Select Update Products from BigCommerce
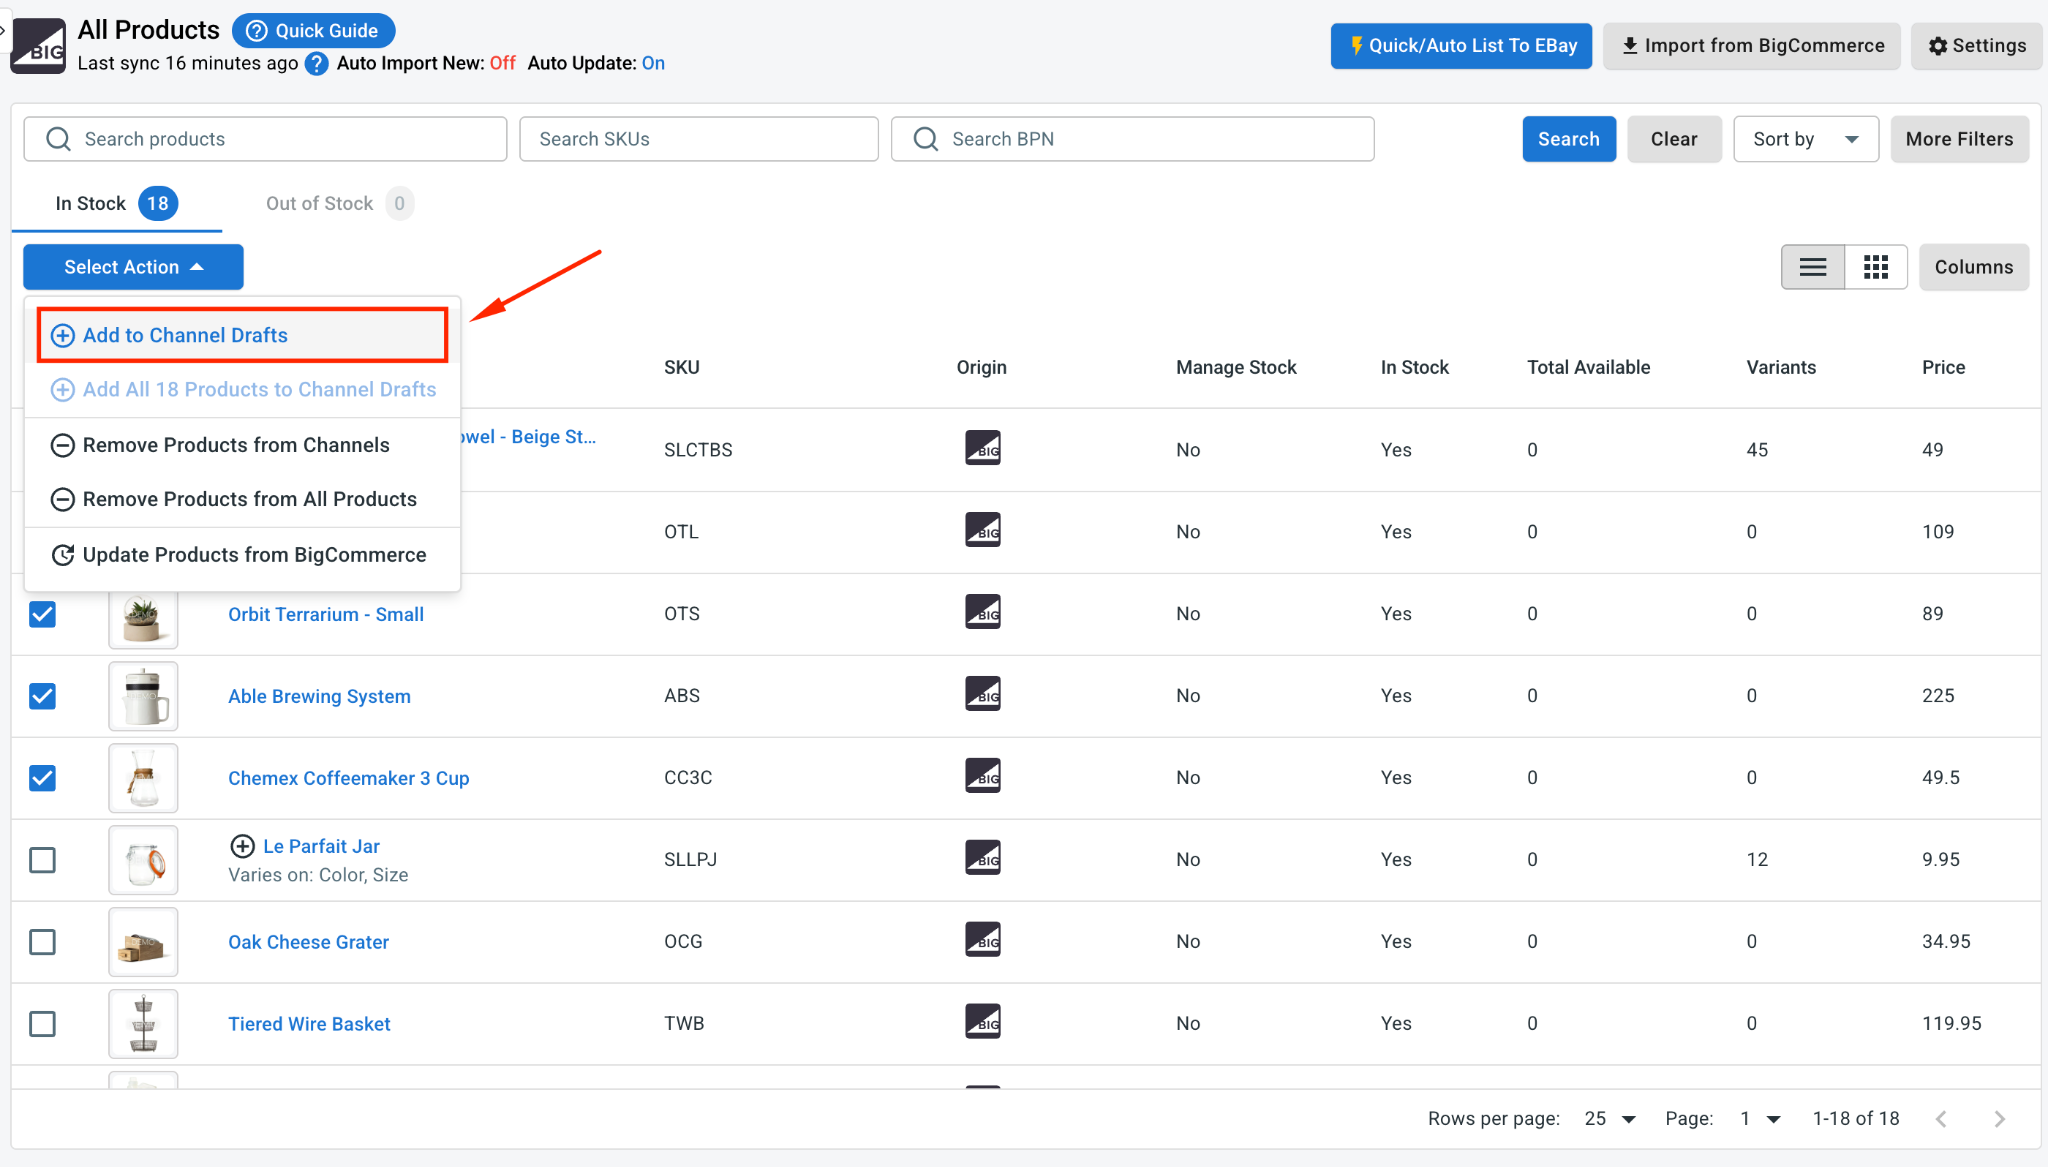The image size is (2048, 1167). click(242, 555)
